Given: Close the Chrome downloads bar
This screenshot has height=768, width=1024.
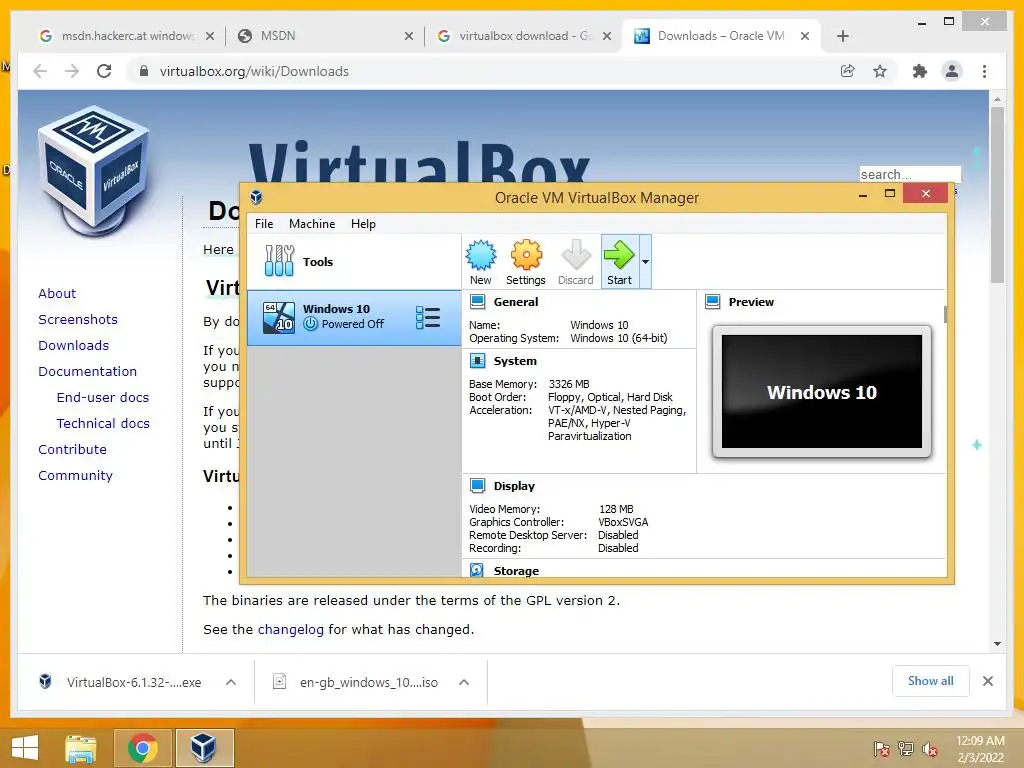Looking at the screenshot, I should pyautogui.click(x=987, y=681).
